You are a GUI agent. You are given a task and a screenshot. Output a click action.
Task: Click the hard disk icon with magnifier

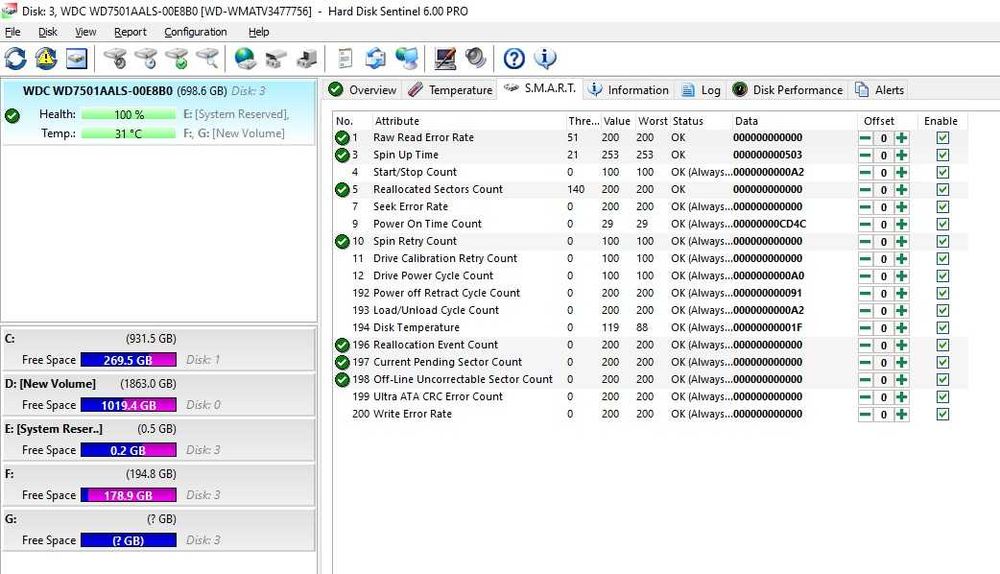pyautogui.click(x=208, y=59)
